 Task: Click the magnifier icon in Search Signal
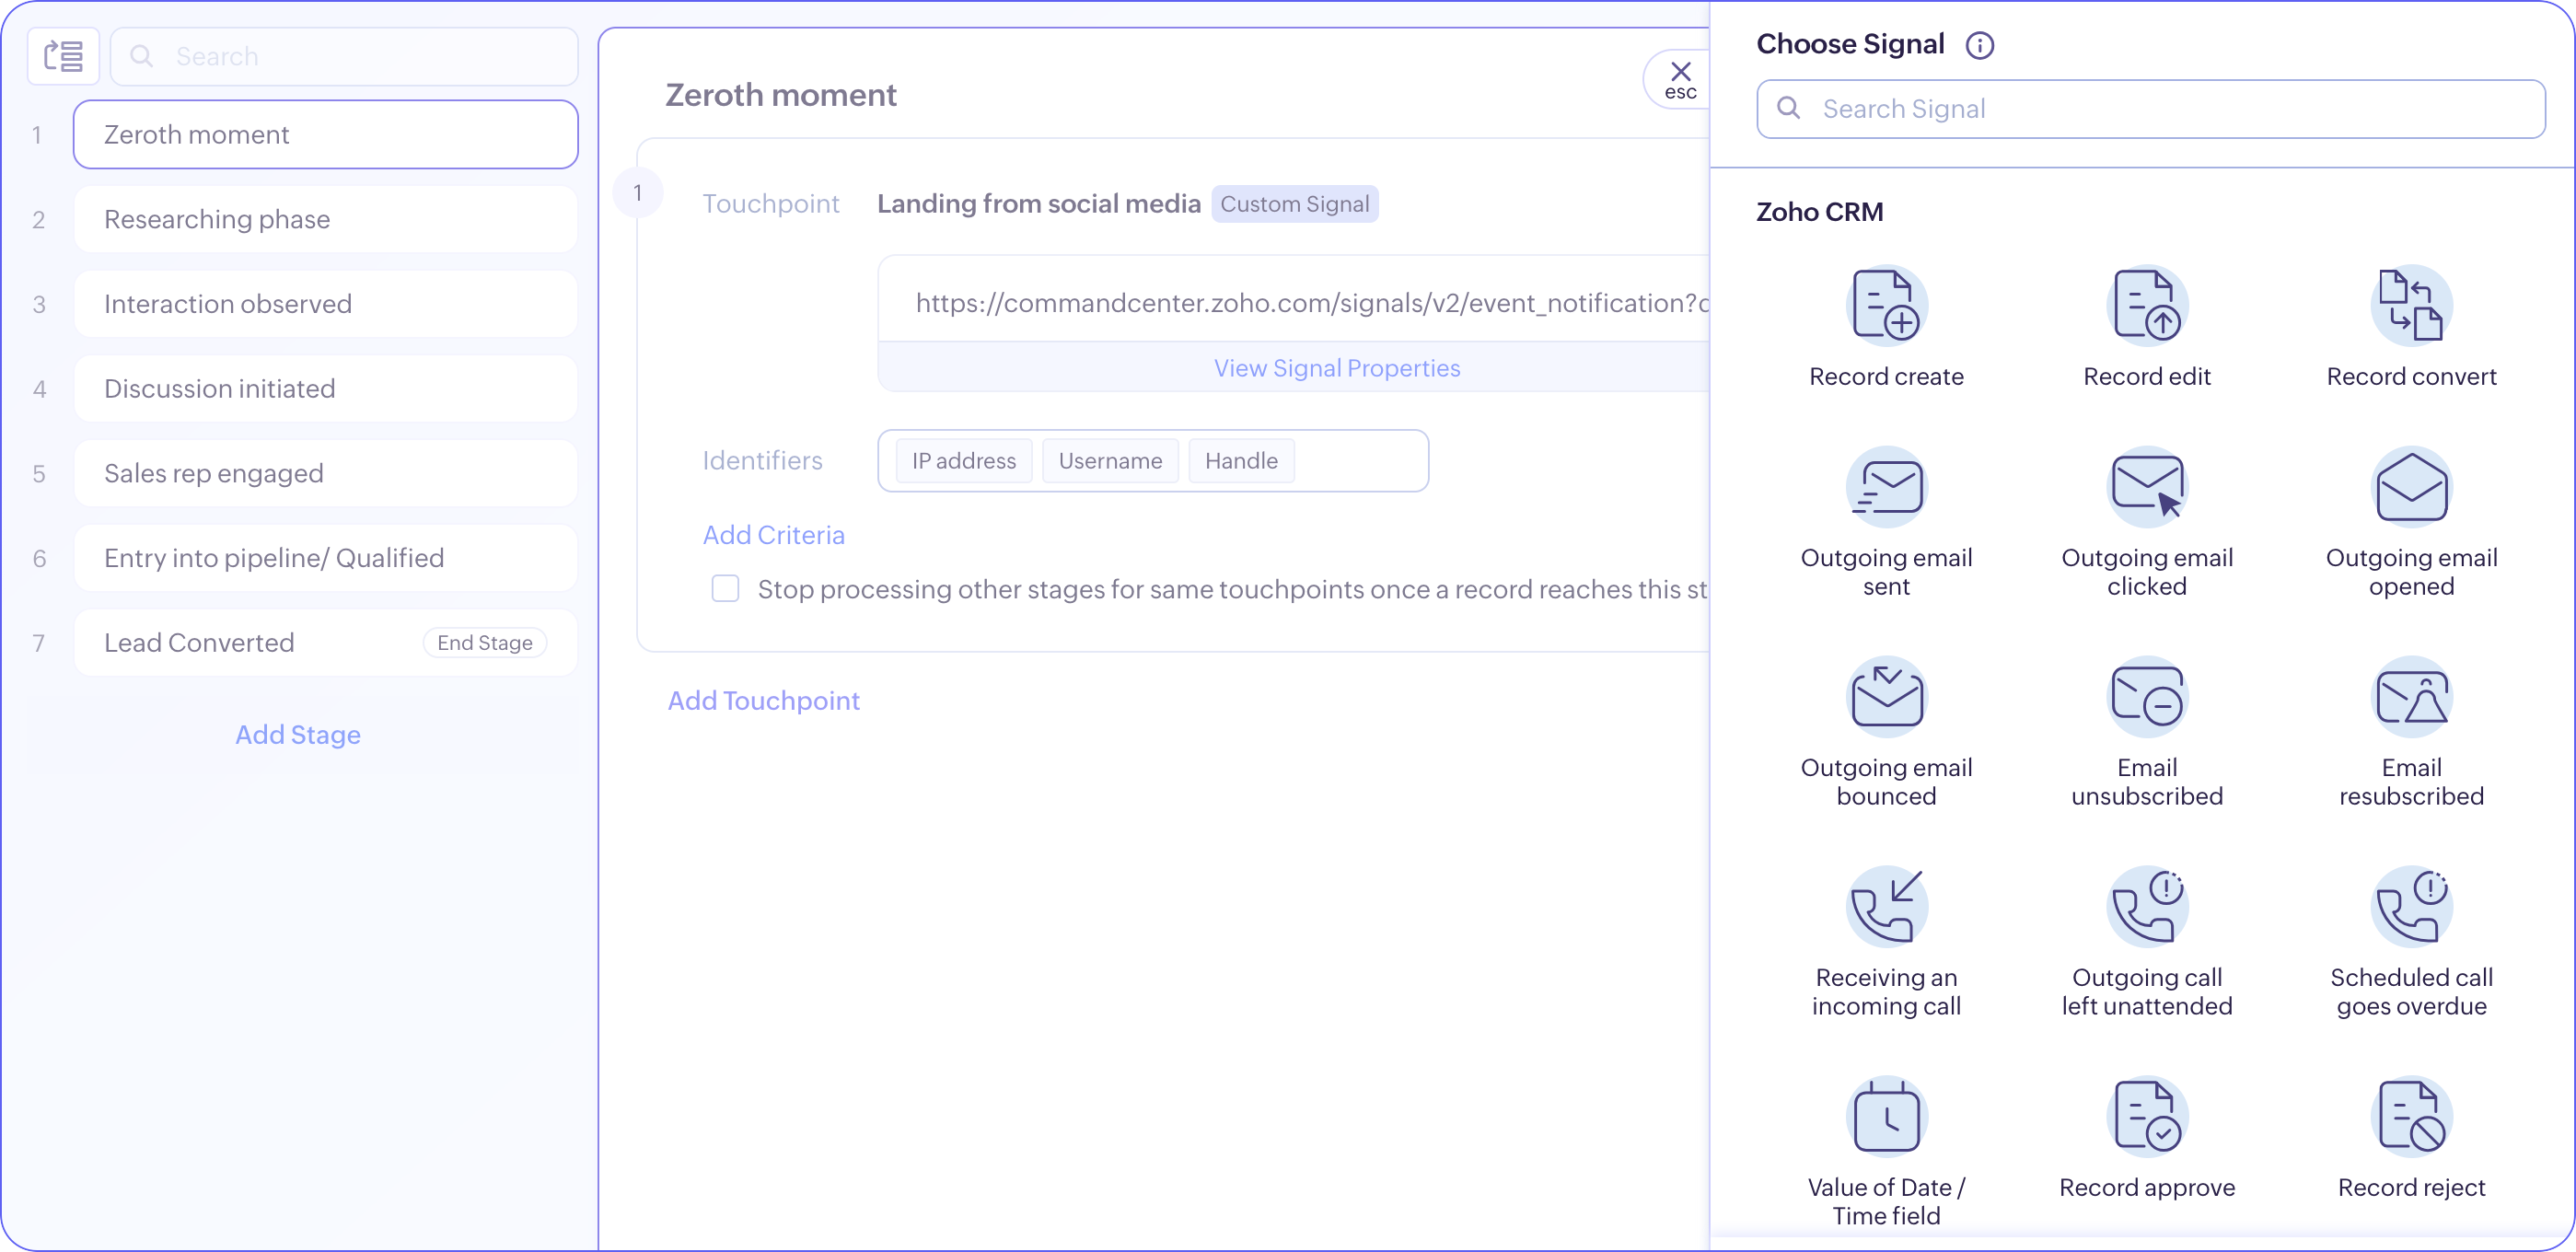point(1788,108)
